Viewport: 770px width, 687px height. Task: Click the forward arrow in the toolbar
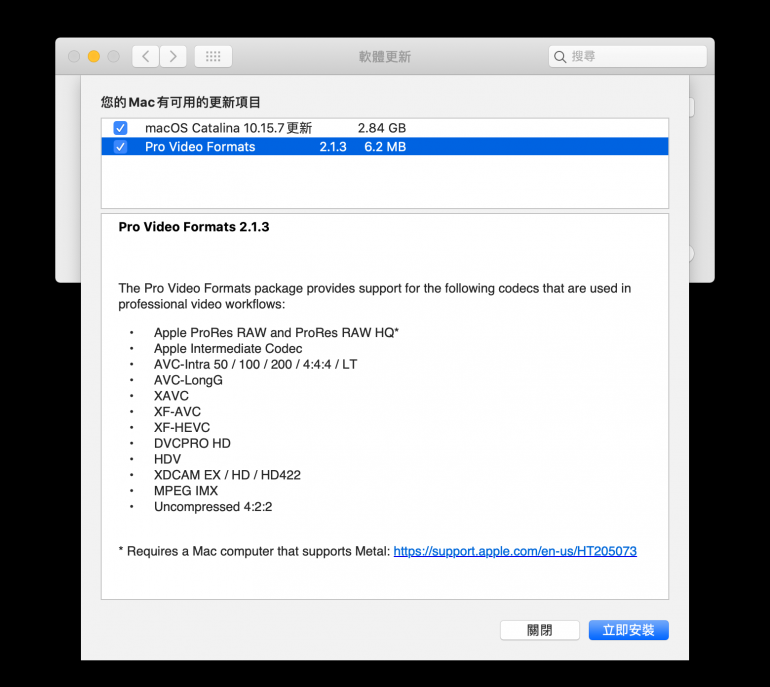point(173,57)
